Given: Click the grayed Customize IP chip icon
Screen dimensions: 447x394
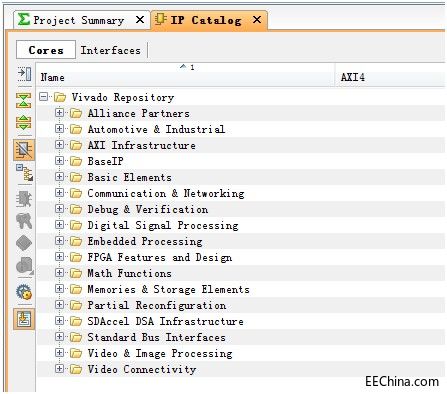Looking at the screenshot, I should pos(24,199).
